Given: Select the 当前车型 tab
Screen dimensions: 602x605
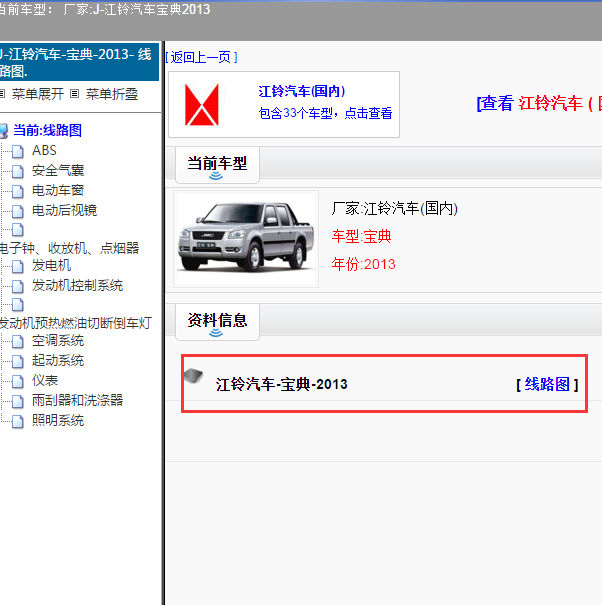Looking at the screenshot, I should click(217, 164).
